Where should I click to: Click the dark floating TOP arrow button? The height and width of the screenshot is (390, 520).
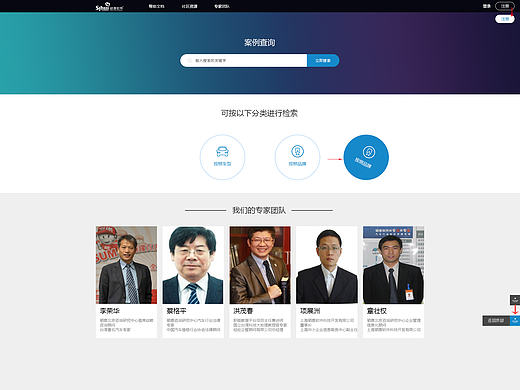coord(515,300)
